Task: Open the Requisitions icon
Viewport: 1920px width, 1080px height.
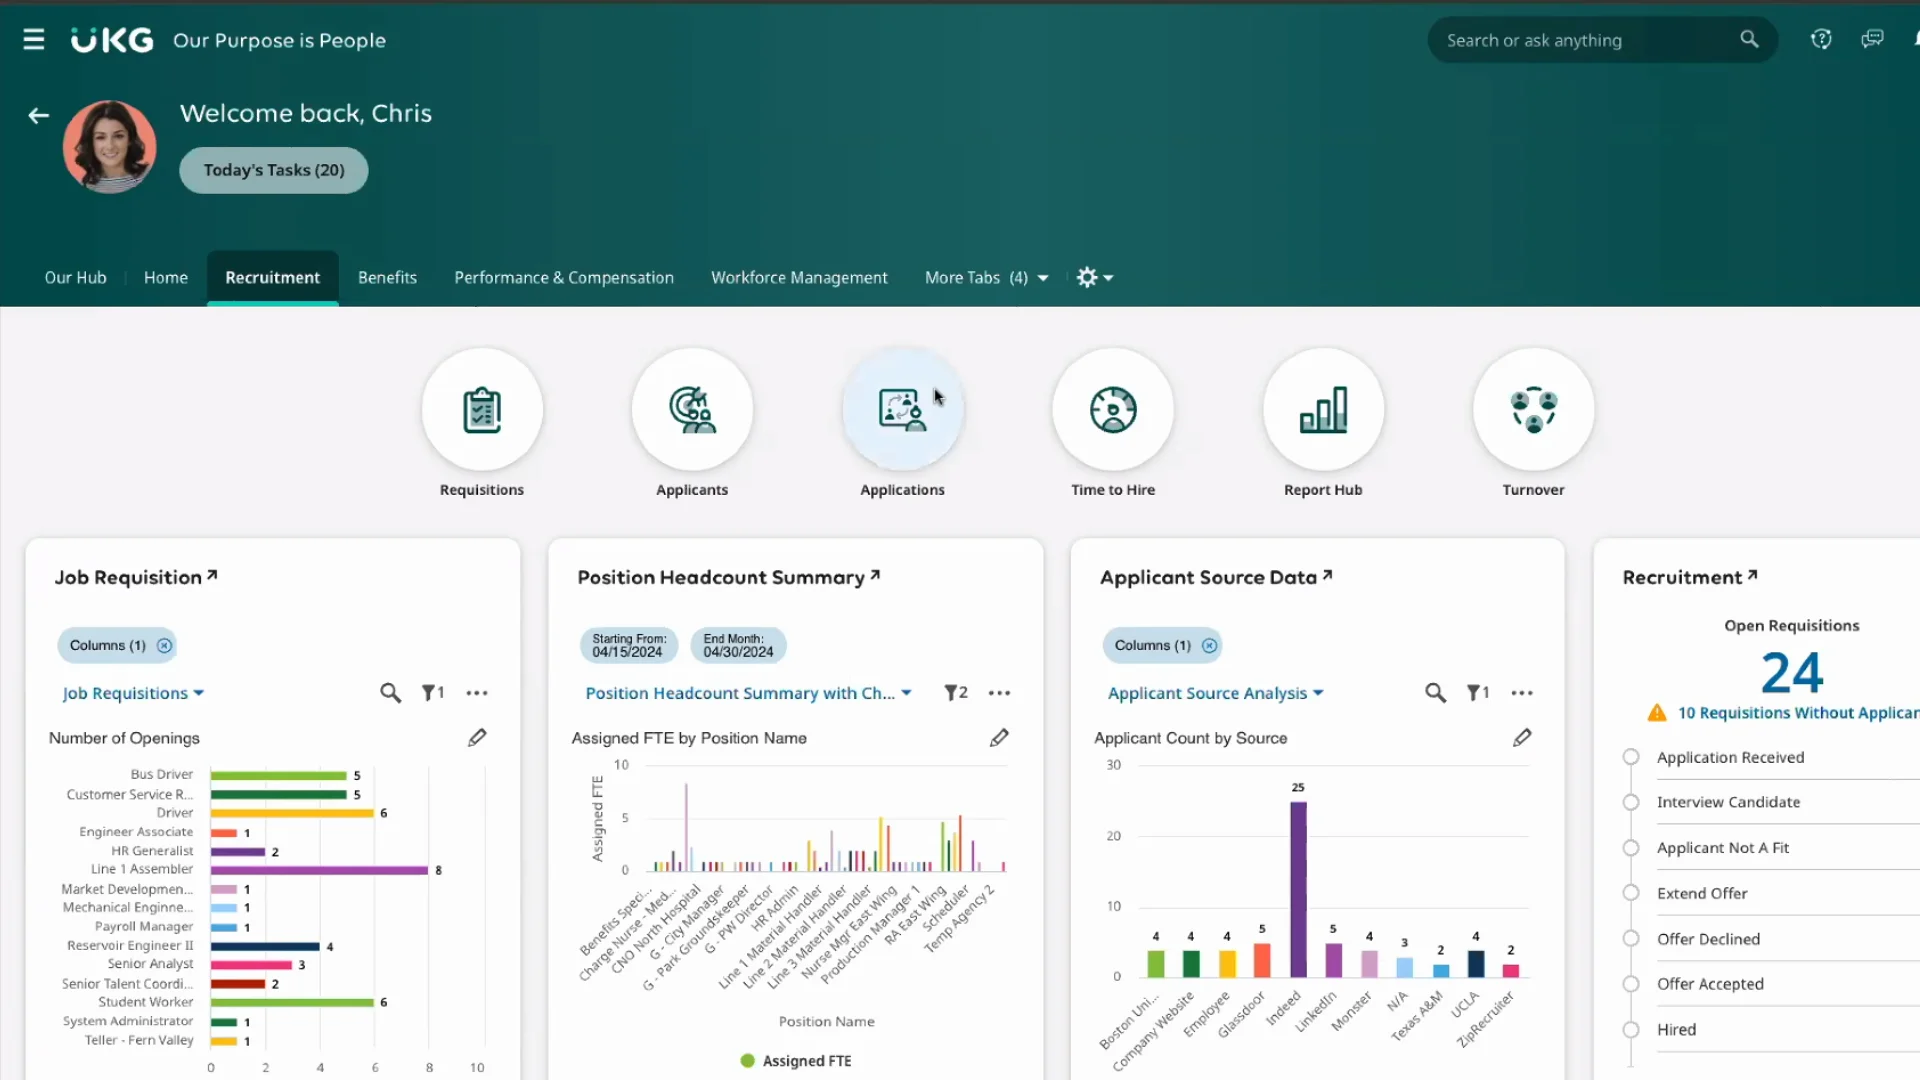Action: (482, 409)
